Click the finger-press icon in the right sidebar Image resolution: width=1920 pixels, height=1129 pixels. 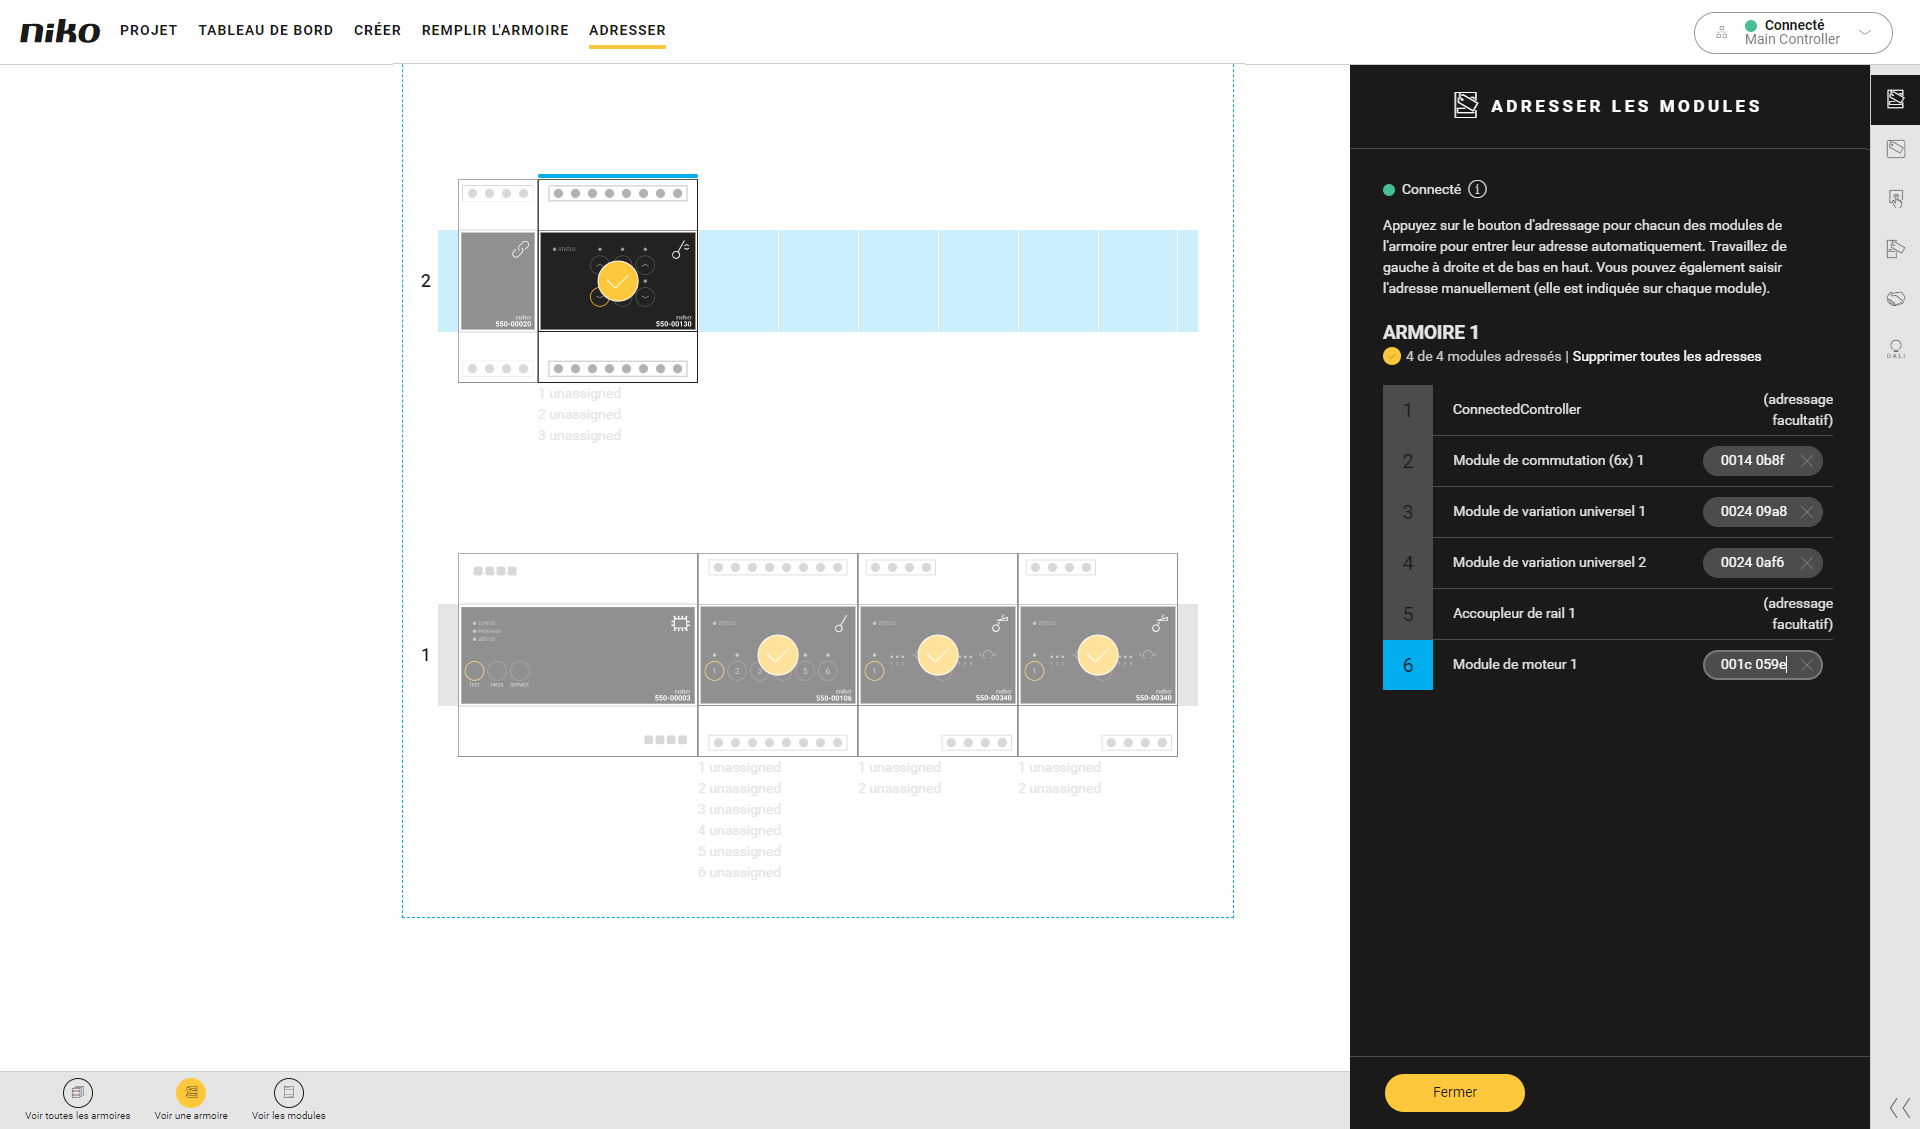tap(1895, 199)
